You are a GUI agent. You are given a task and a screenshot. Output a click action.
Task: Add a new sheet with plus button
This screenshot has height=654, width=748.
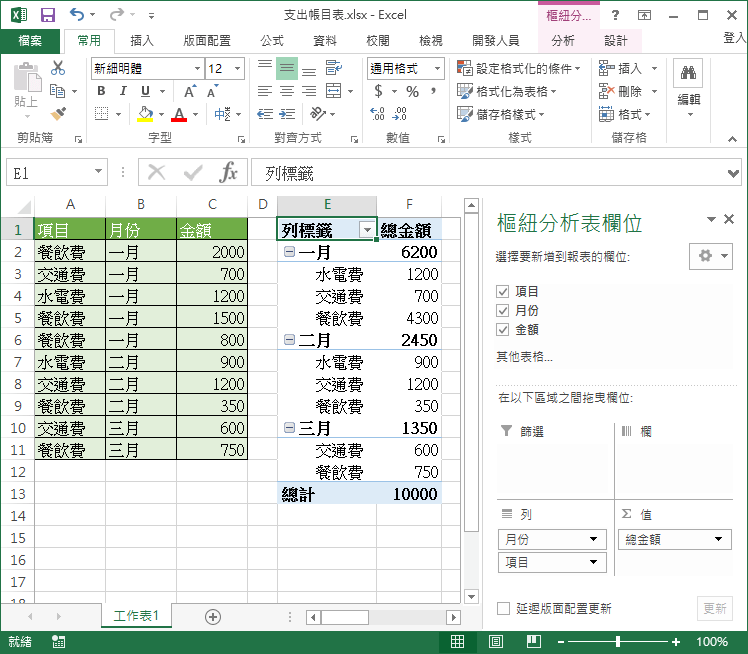click(x=213, y=617)
